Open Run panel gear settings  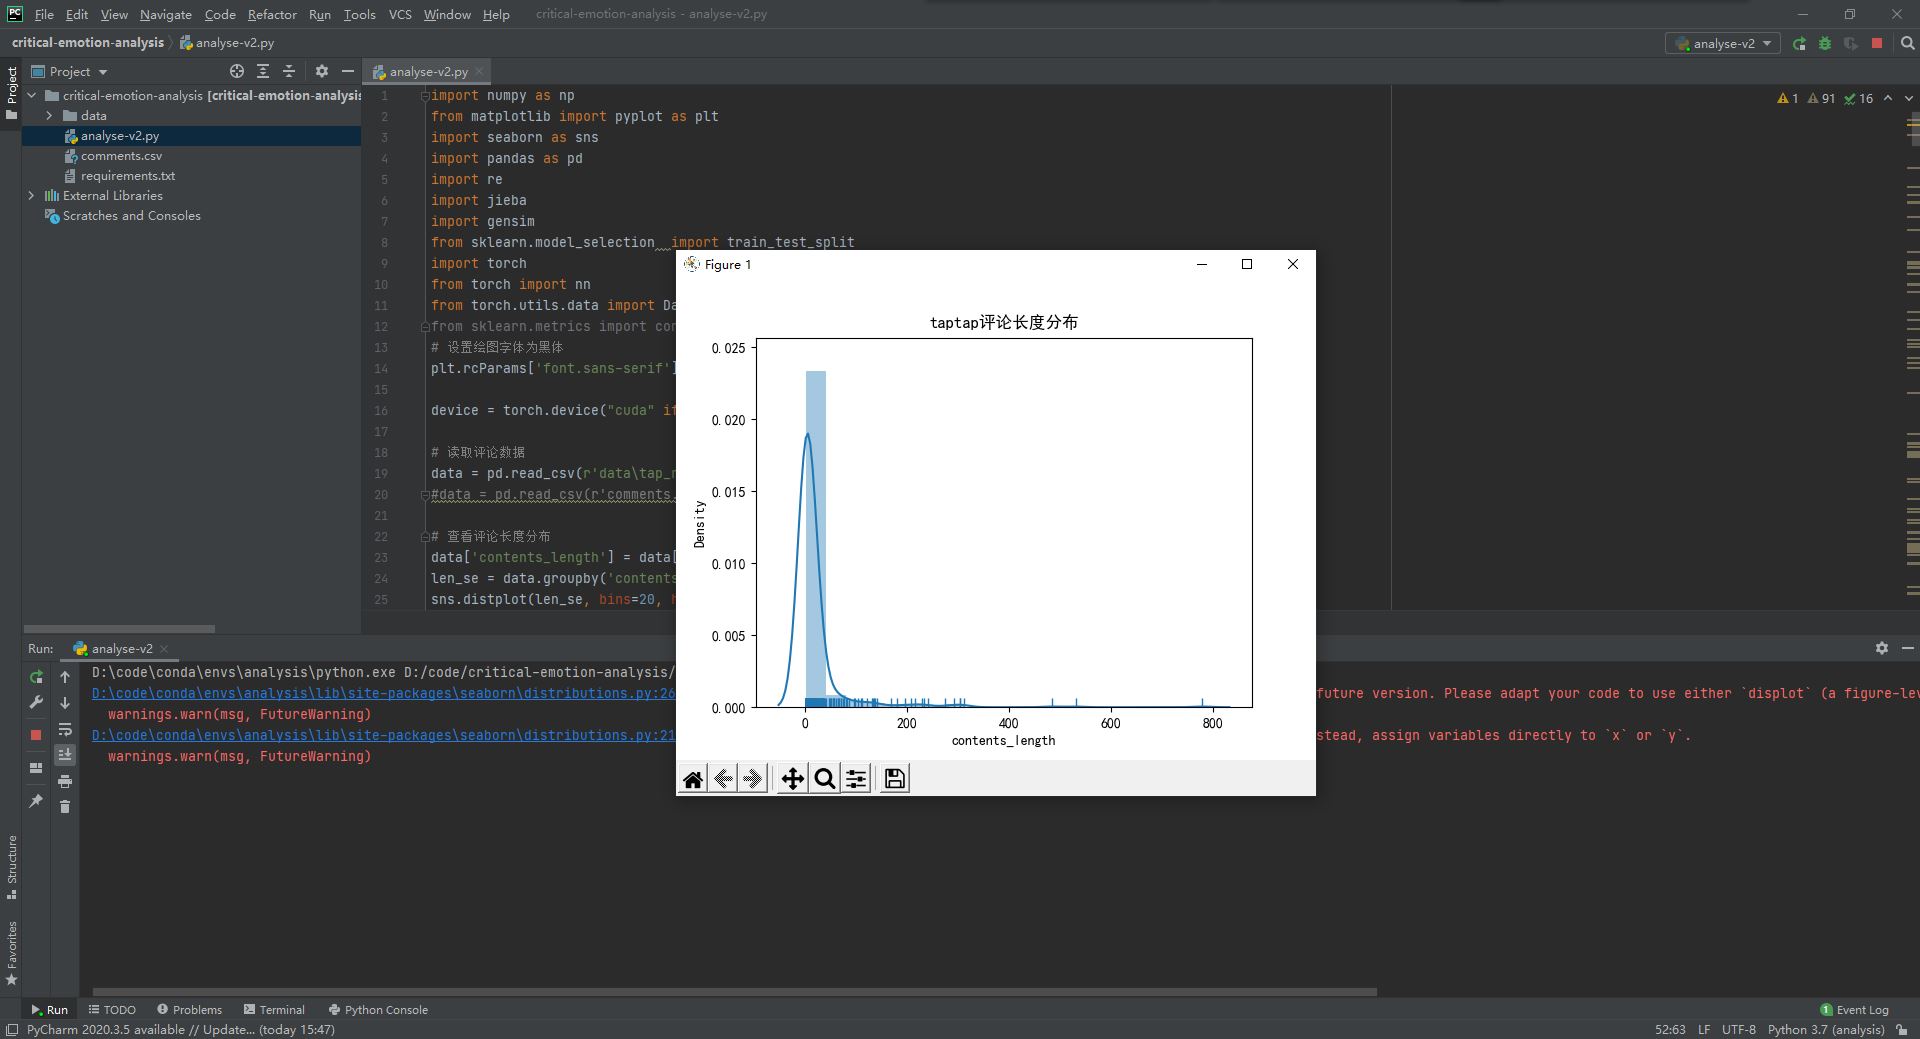(1881, 648)
